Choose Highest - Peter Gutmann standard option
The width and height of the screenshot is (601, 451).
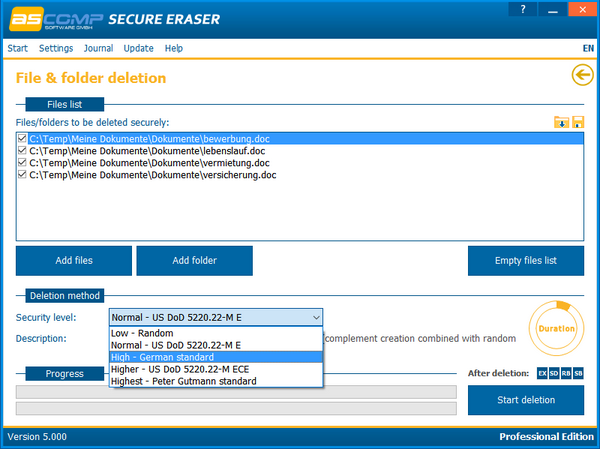(x=216, y=381)
